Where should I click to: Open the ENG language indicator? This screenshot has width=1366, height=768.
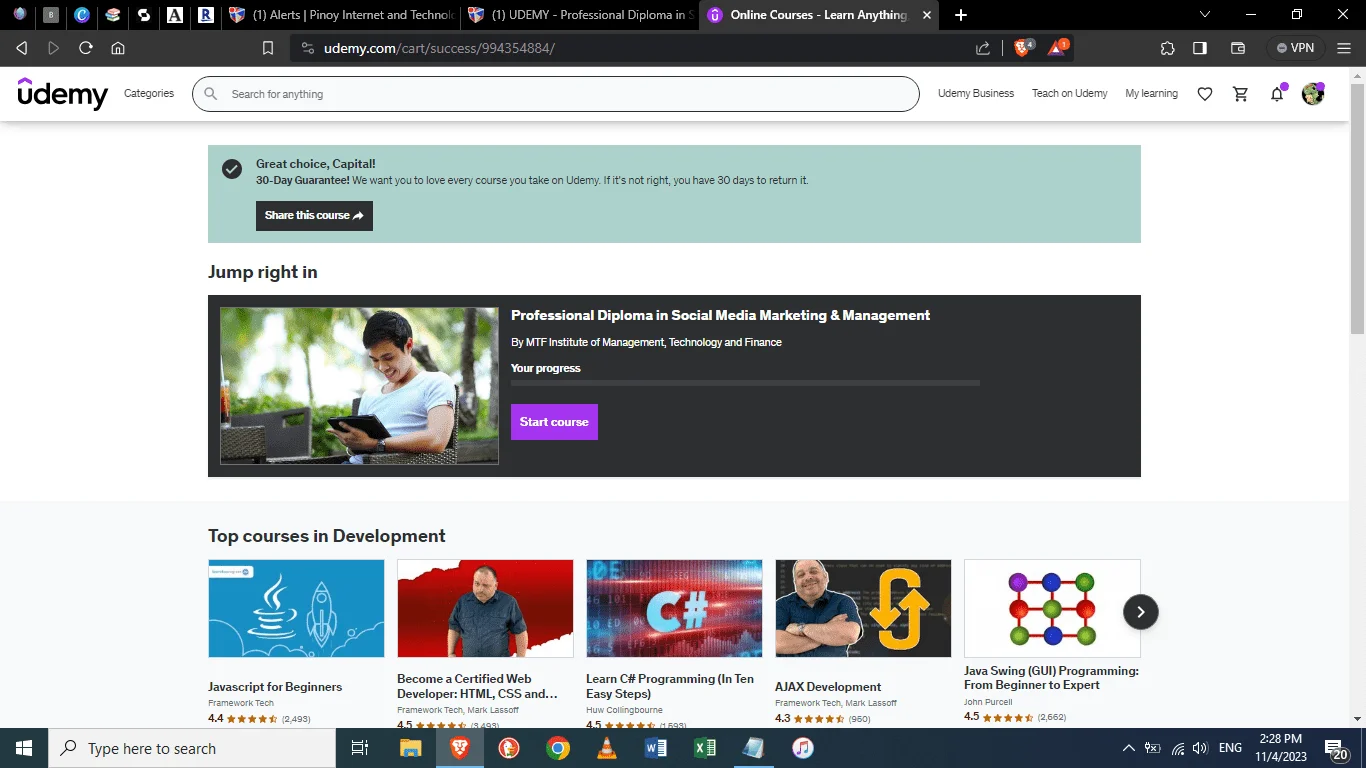[1230, 748]
